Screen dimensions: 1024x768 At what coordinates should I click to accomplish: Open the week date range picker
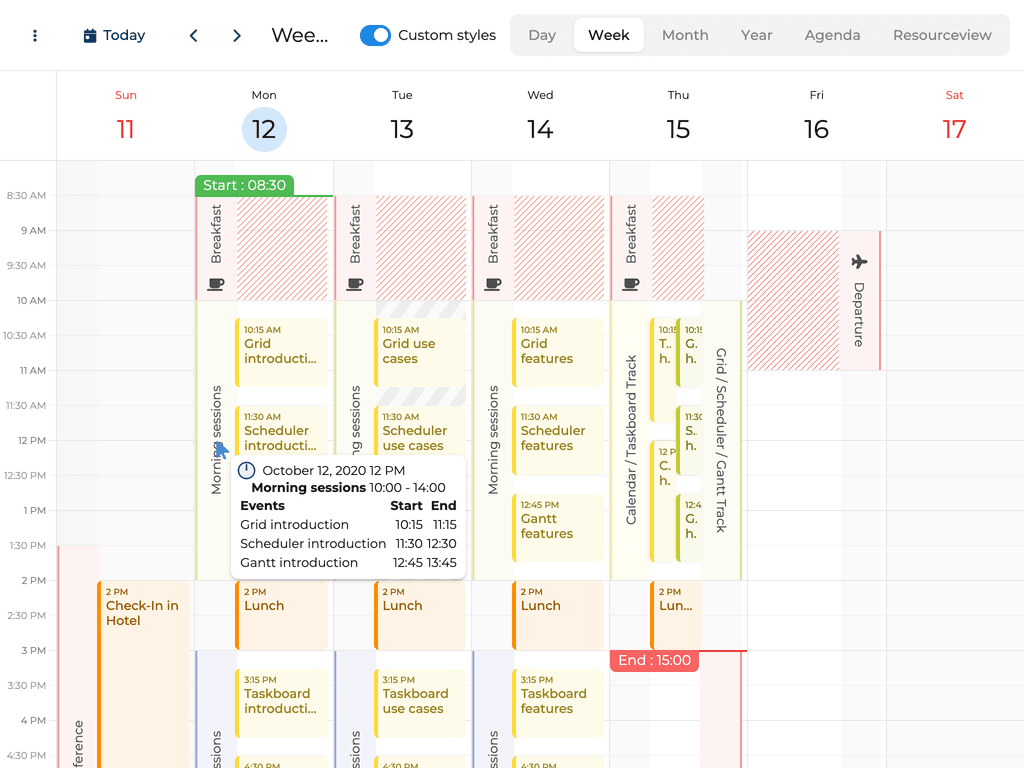point(300,36)
